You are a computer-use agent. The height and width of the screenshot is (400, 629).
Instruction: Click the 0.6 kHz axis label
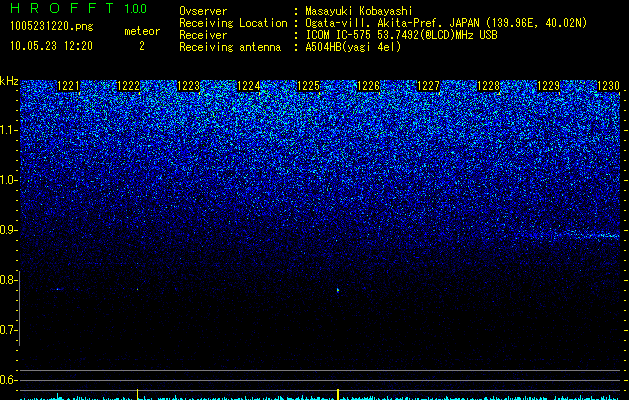pos(8,380)
